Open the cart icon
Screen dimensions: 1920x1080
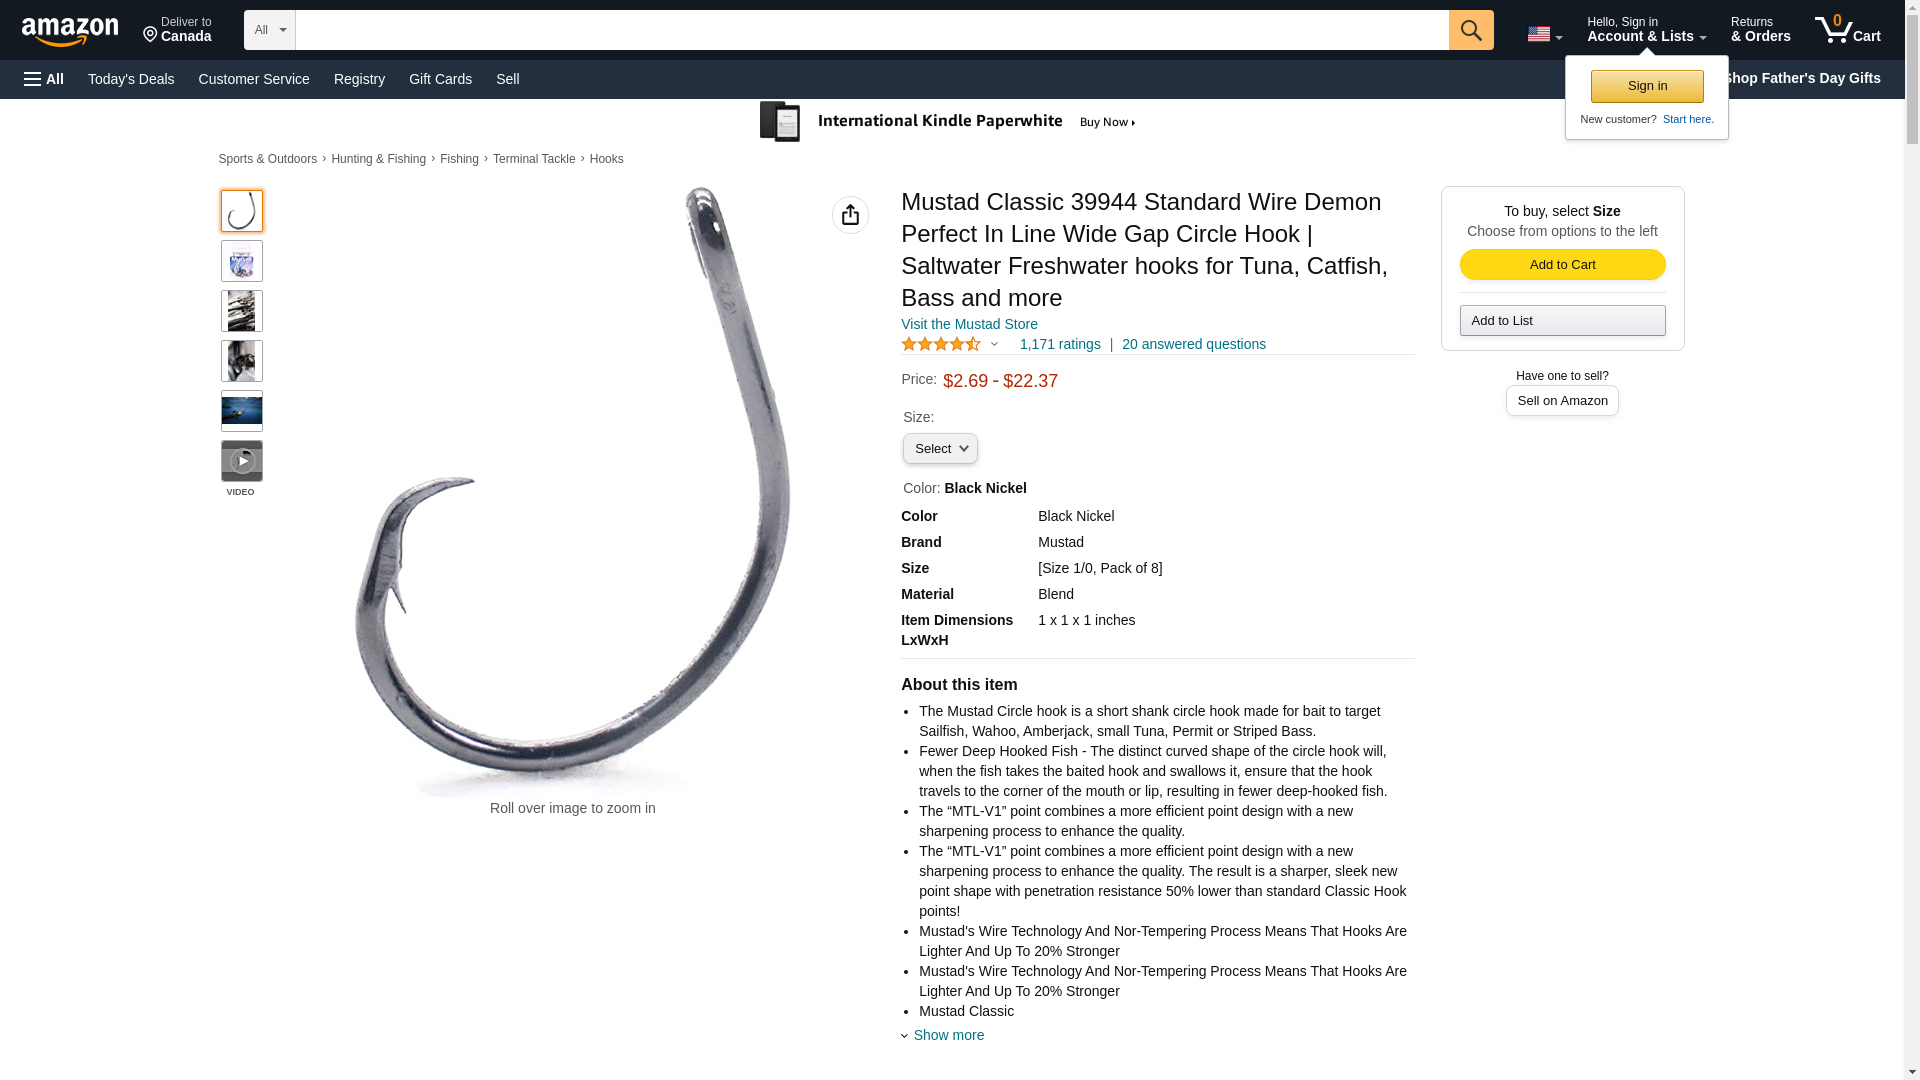(1847, 29)
